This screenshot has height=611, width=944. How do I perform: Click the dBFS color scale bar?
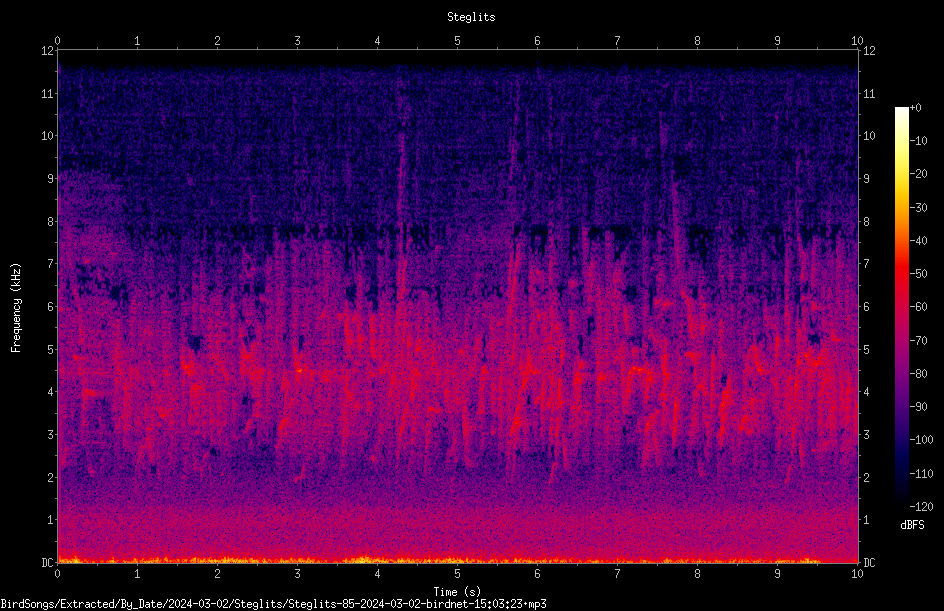901,306
